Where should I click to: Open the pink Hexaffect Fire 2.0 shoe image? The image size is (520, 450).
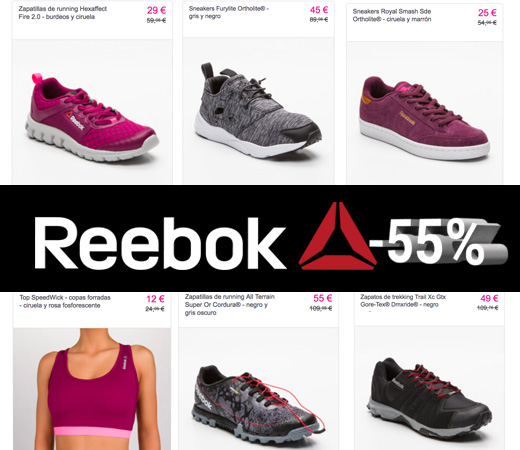[x=92, y=118]
